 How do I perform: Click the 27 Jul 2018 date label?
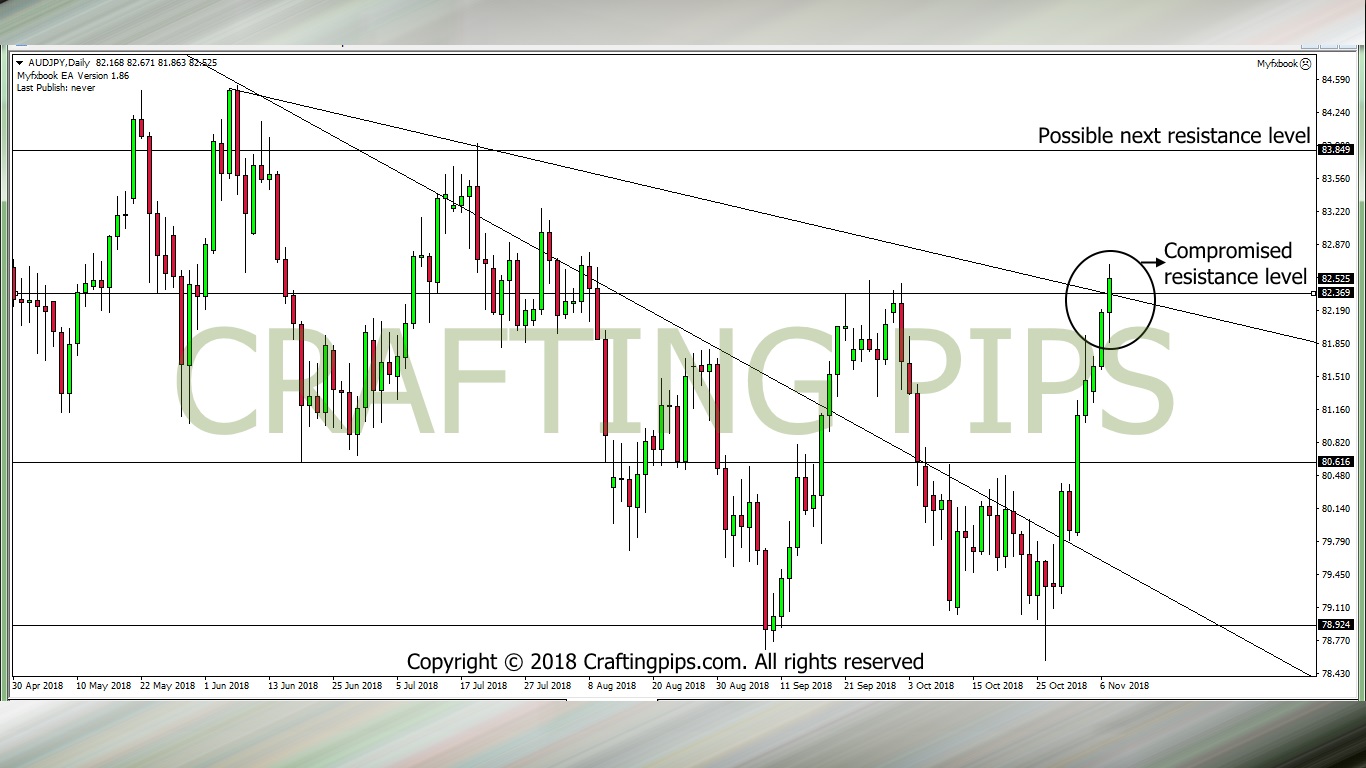547,686
